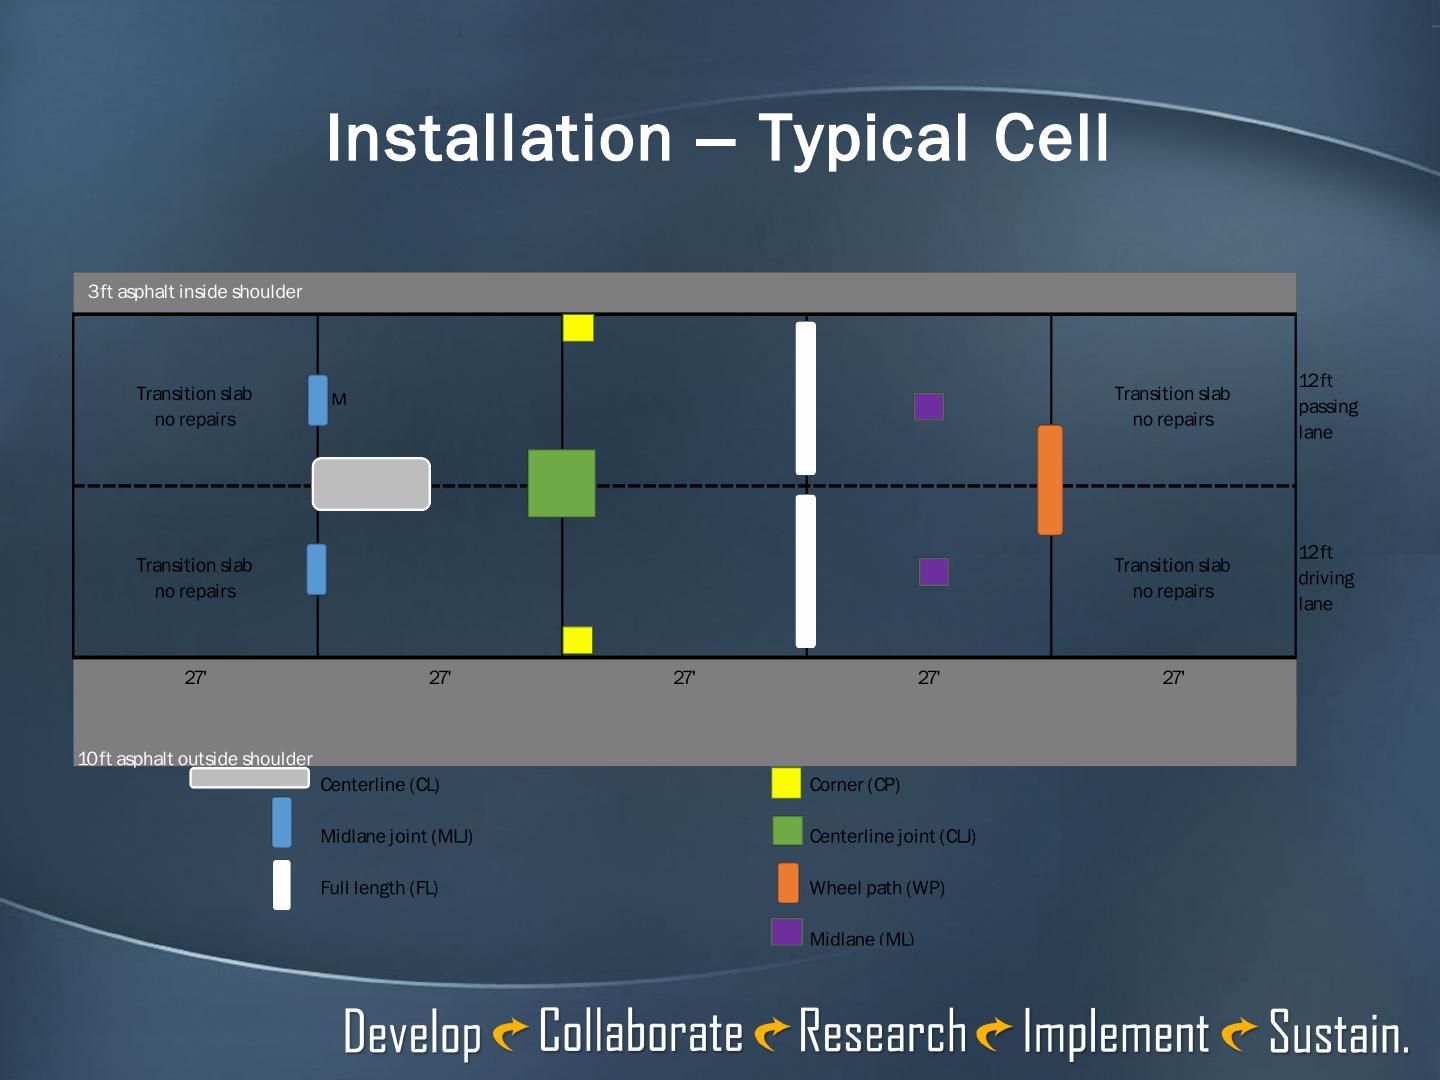
Task: Click the green Centerline joint (CLJ) legend swatch
Action: pos(787,831)
